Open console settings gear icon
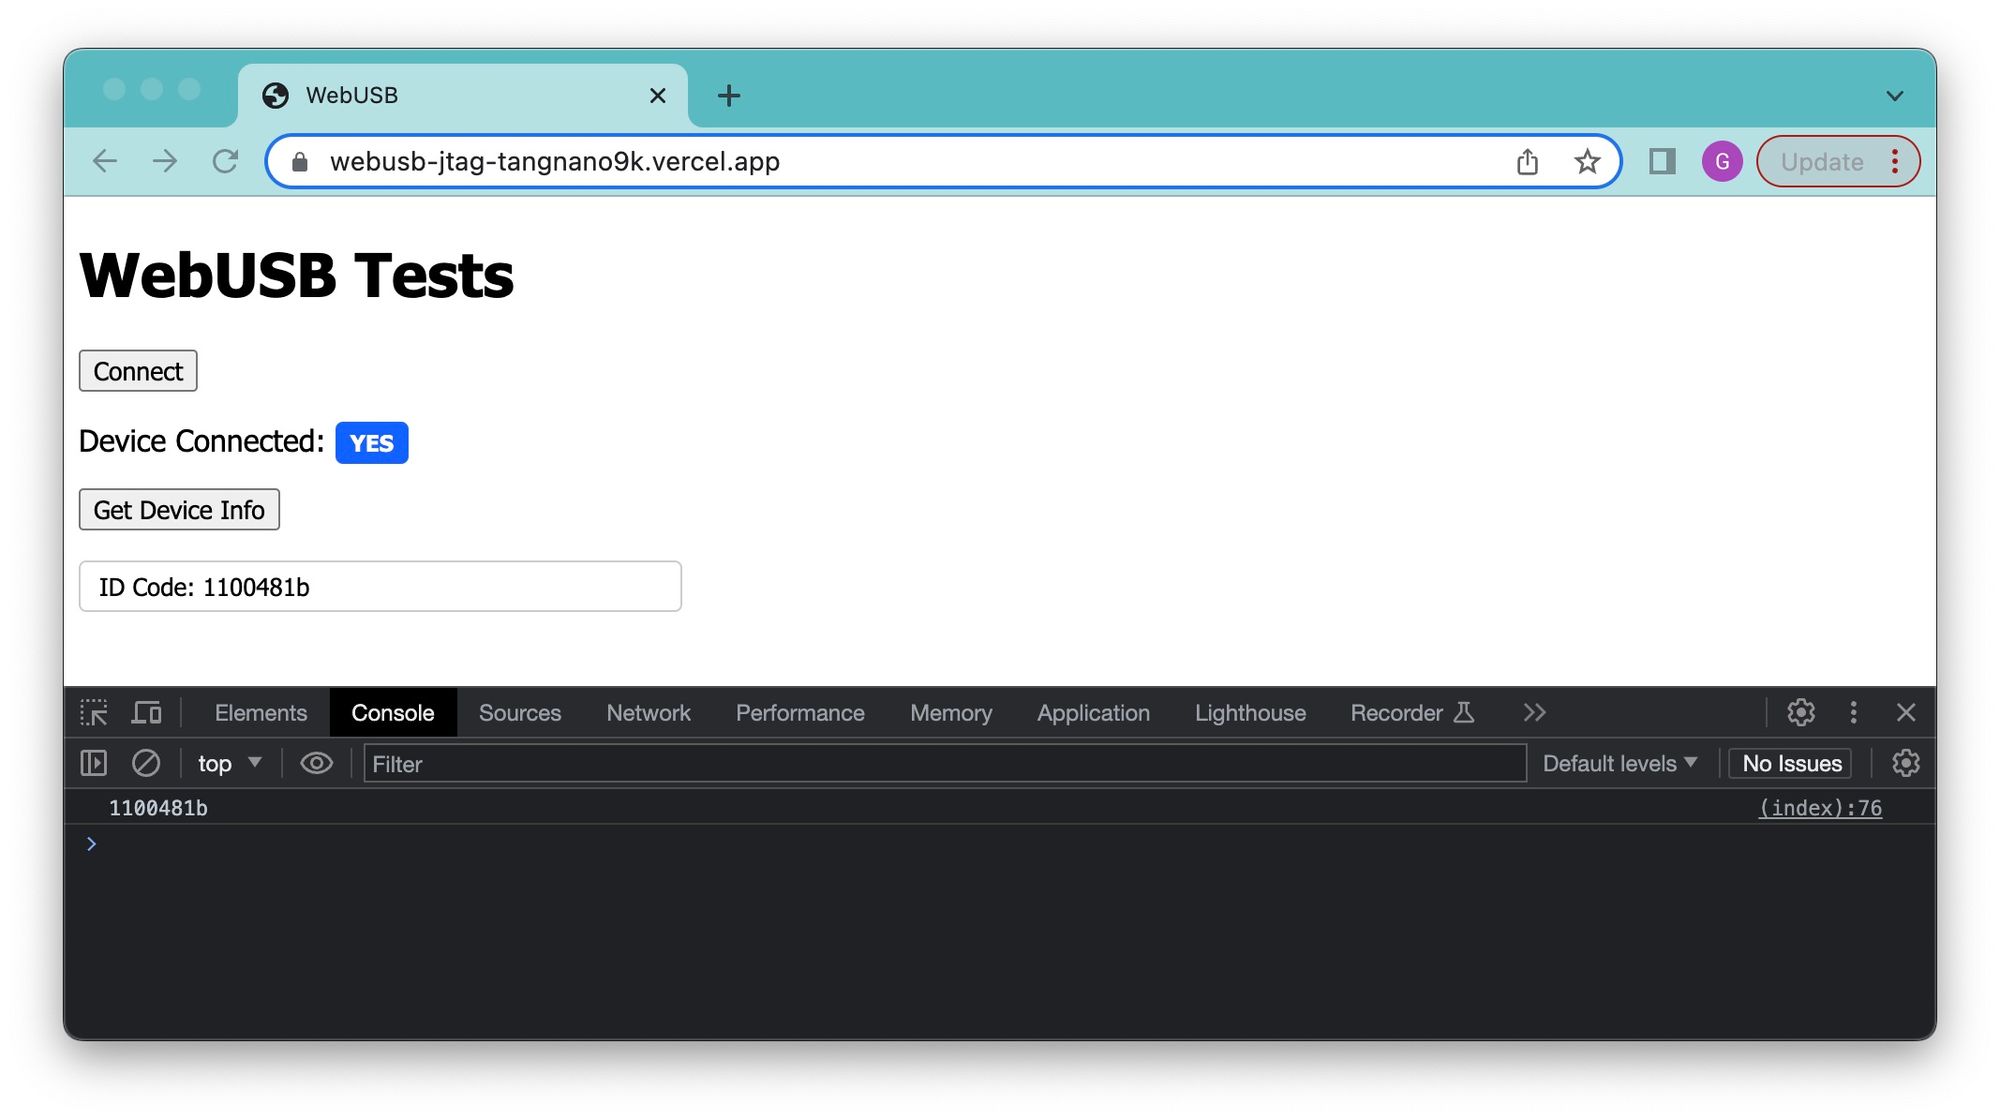 (1905, 764)
